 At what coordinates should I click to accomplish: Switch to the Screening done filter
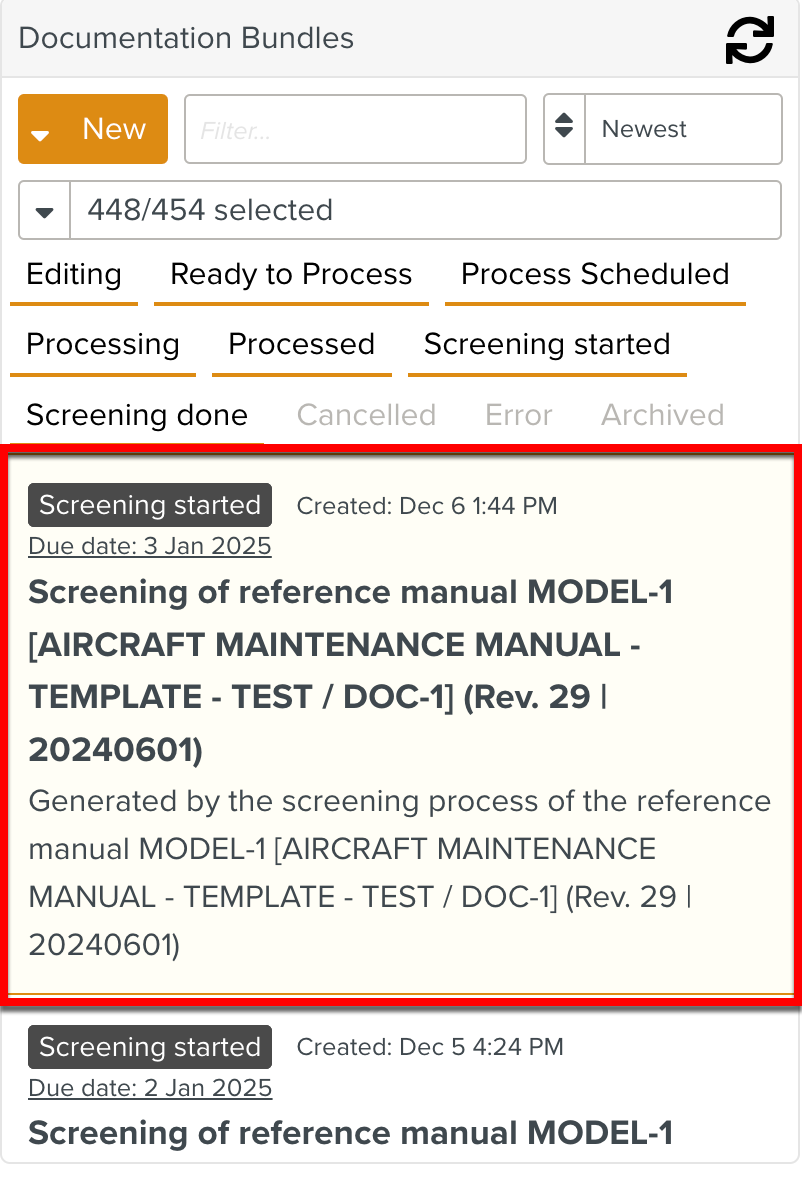pyautogui.click(x=136, y=414)
